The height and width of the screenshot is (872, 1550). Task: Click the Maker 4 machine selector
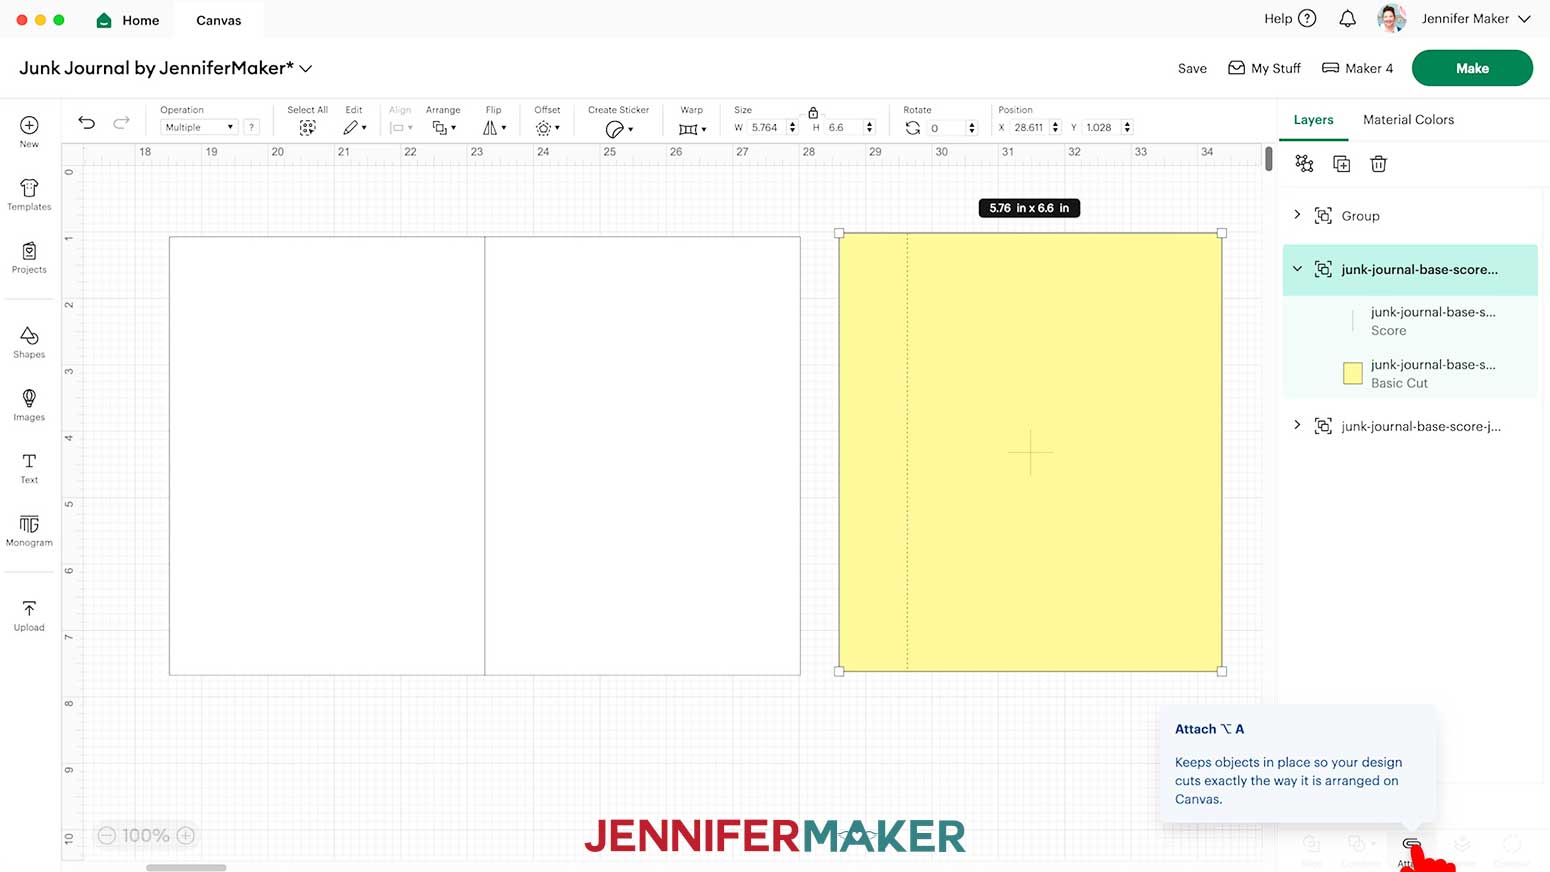(1357, 68)
